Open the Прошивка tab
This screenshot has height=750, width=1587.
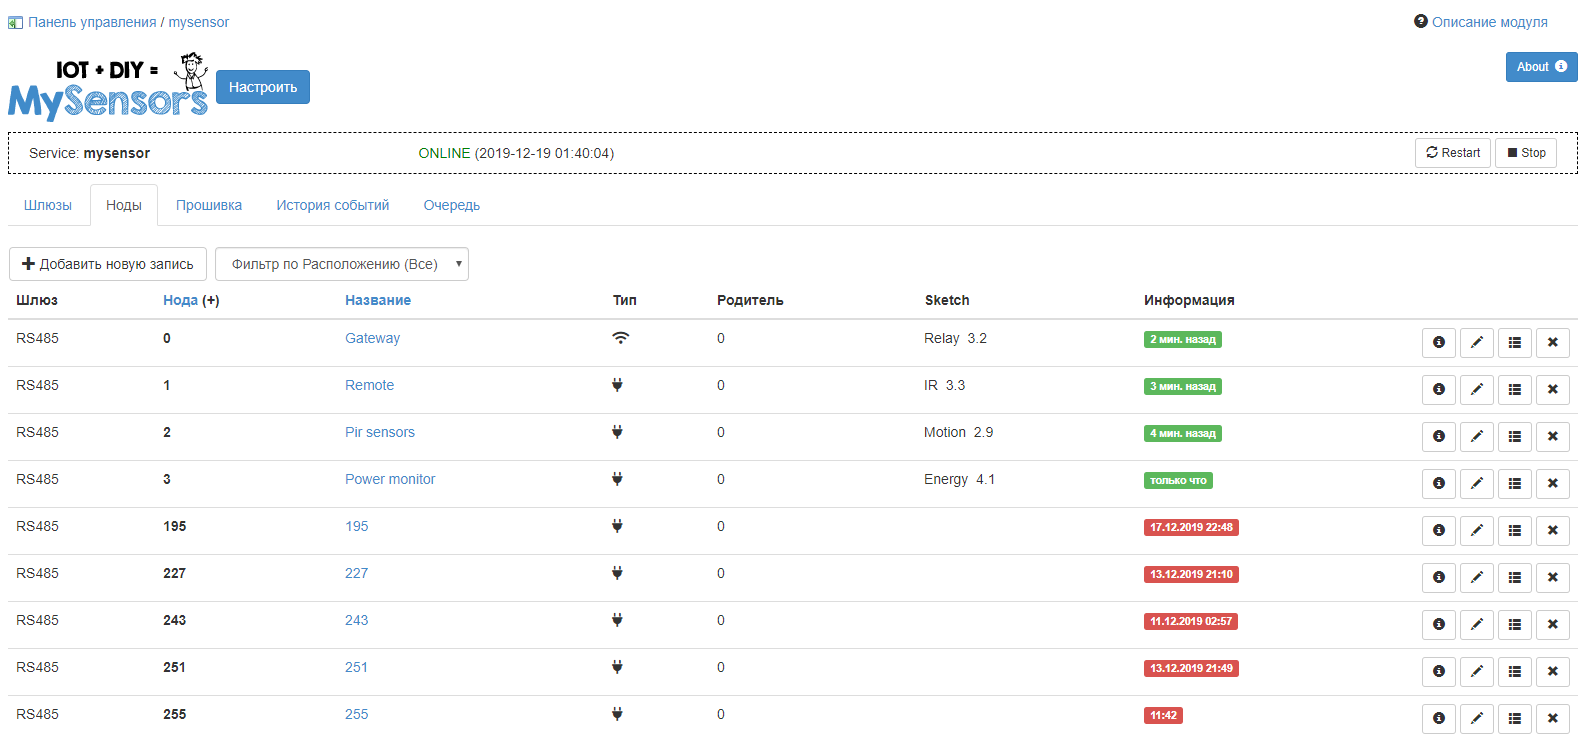209,205
